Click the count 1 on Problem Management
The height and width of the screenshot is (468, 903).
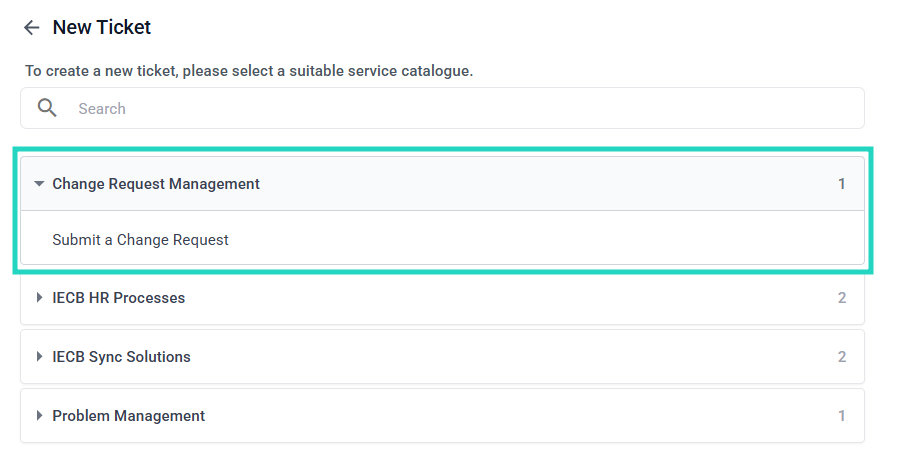pos(842,416)
